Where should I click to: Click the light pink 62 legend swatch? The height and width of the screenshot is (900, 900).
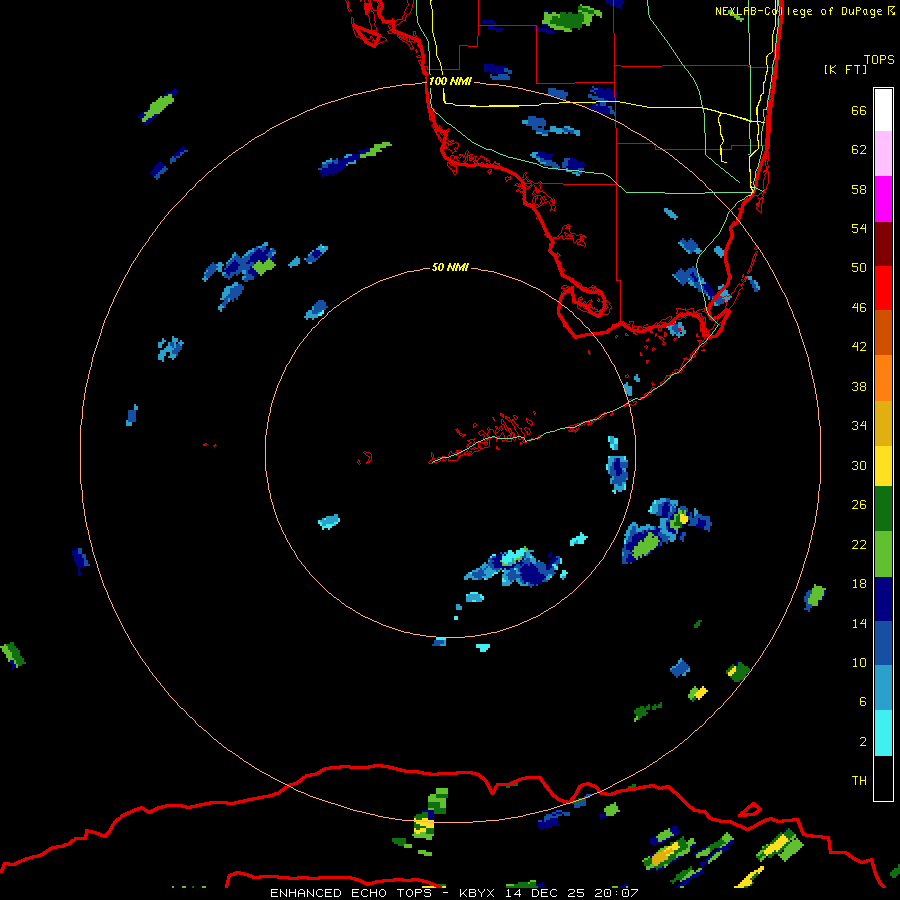click(883, 154)
